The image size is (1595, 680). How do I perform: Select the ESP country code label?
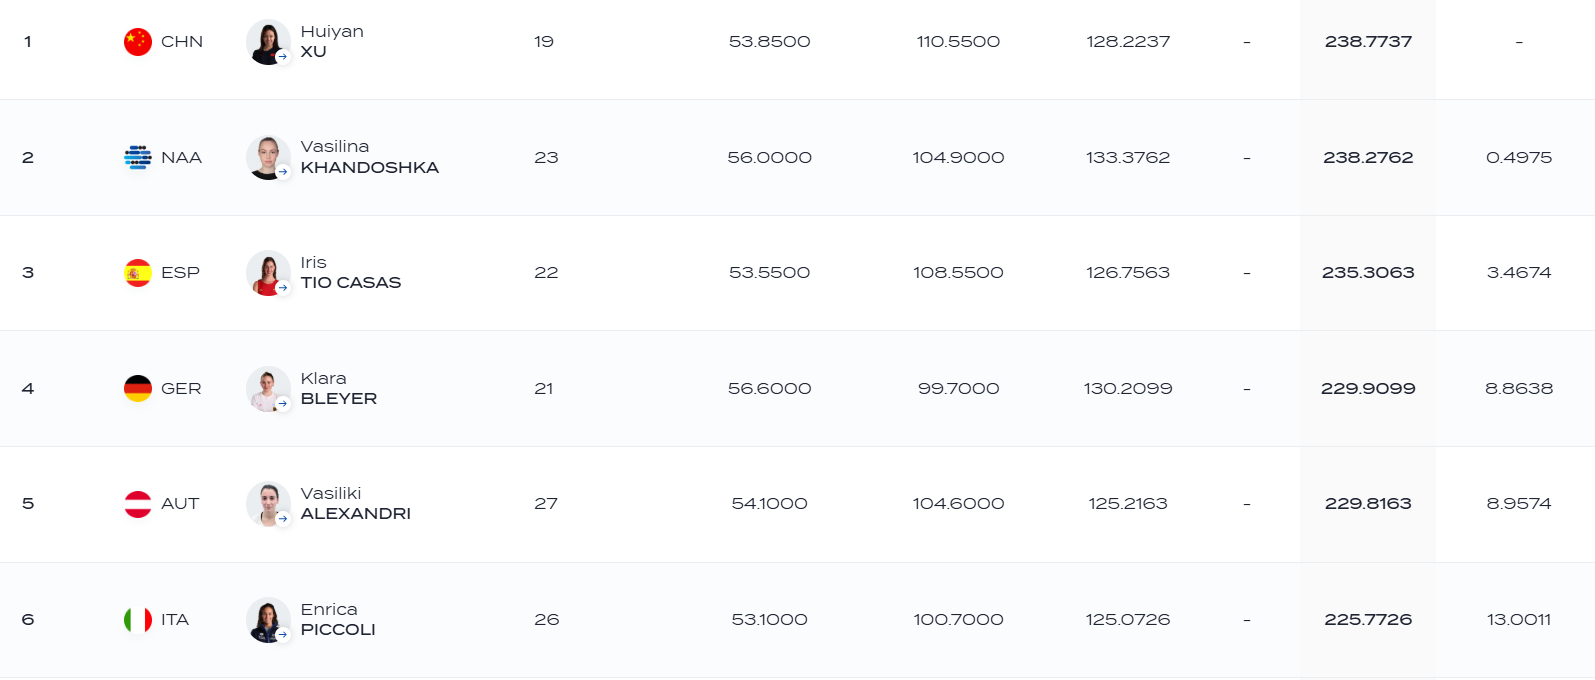pyautogui.click(x=180, y=273)
